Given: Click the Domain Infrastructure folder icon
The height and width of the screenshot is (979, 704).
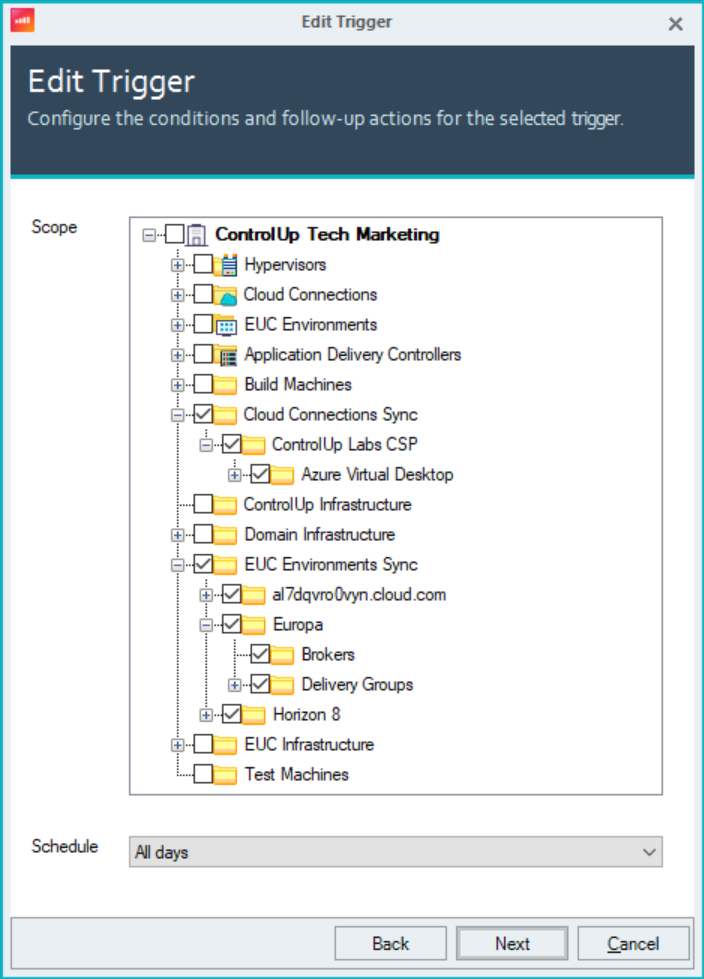Looking at the screenshot, I should click(x=225, y=534).
